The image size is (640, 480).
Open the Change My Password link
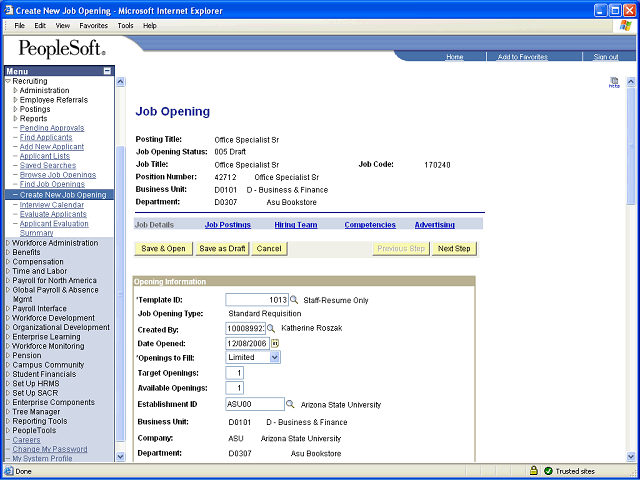[x=50, y=449]
